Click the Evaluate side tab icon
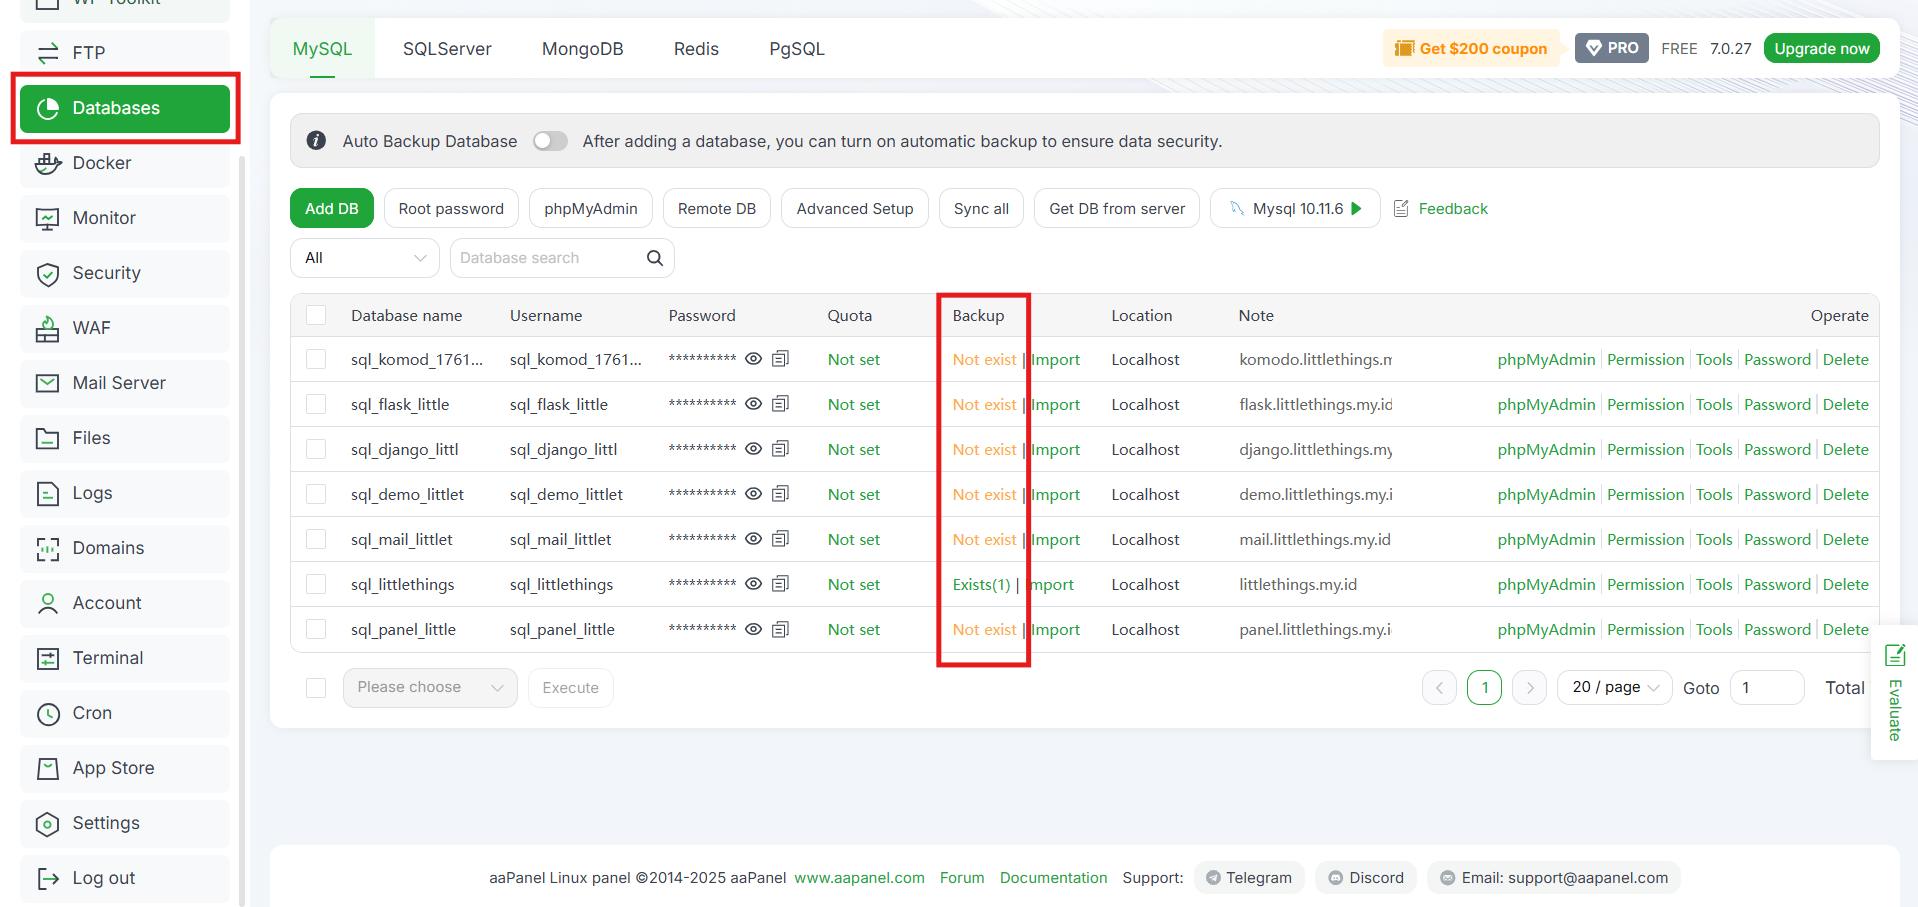 click(x=1895, y=655)
